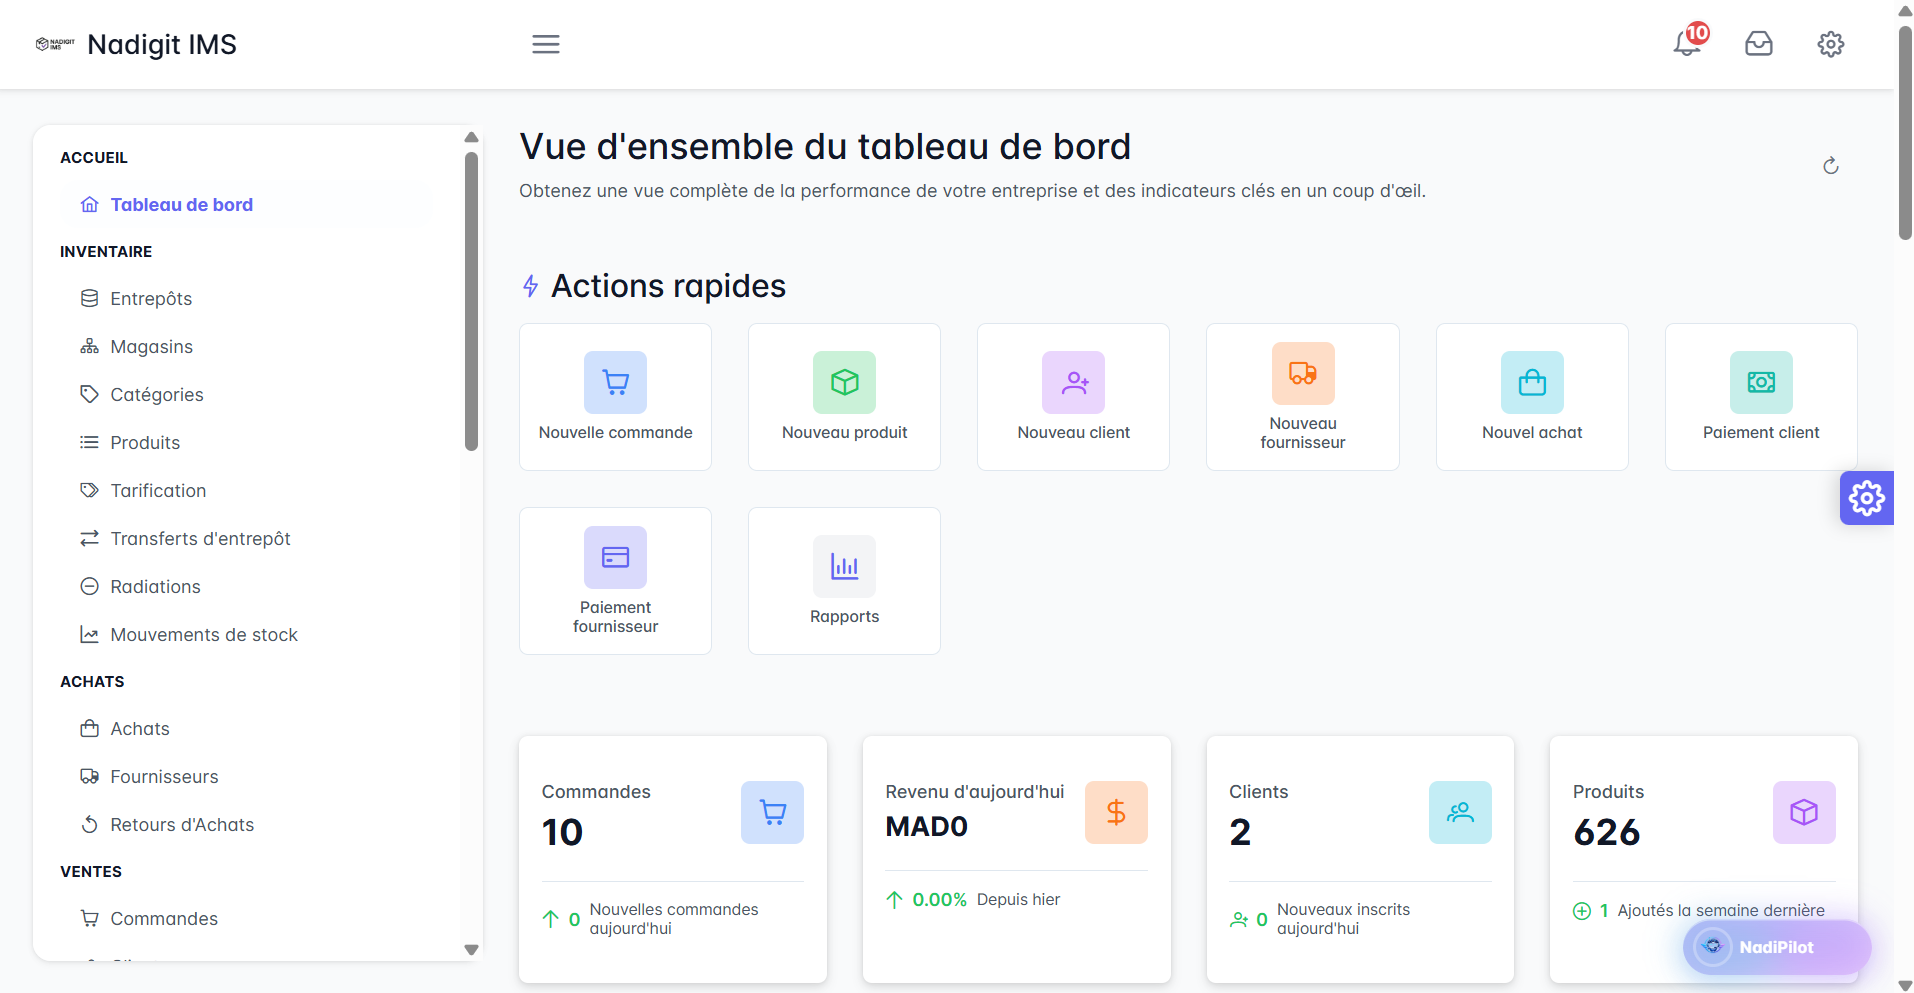Click the Entrepôts database icon
Viewport: 1914px width, 993px height.
(x=90, y=299)
